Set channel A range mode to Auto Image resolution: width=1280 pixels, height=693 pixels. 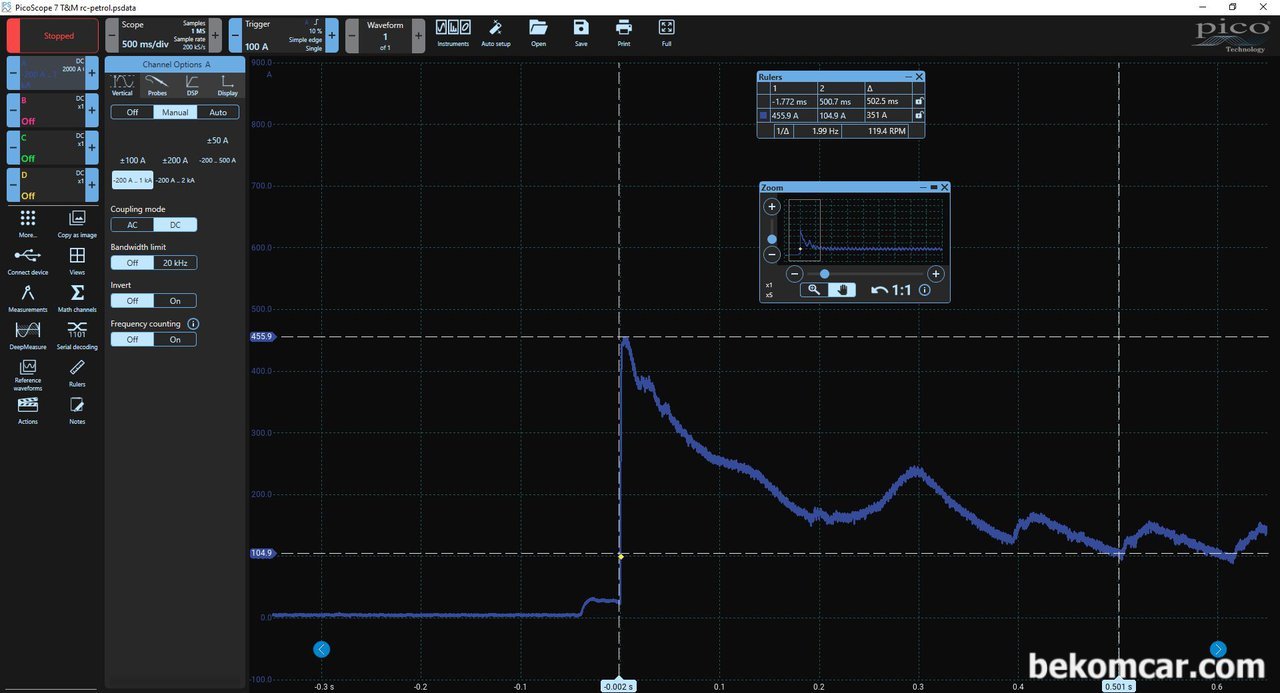pos(218,112)
